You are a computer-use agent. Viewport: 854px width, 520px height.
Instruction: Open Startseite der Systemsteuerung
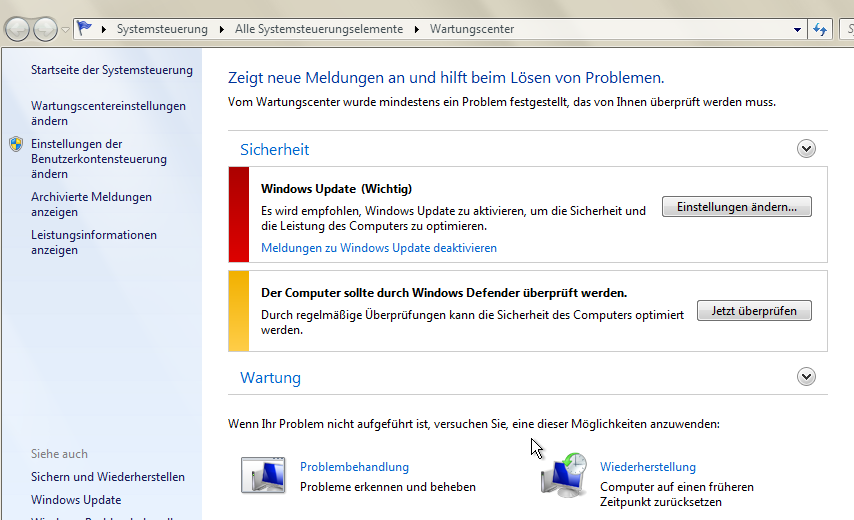pos(112,70)
